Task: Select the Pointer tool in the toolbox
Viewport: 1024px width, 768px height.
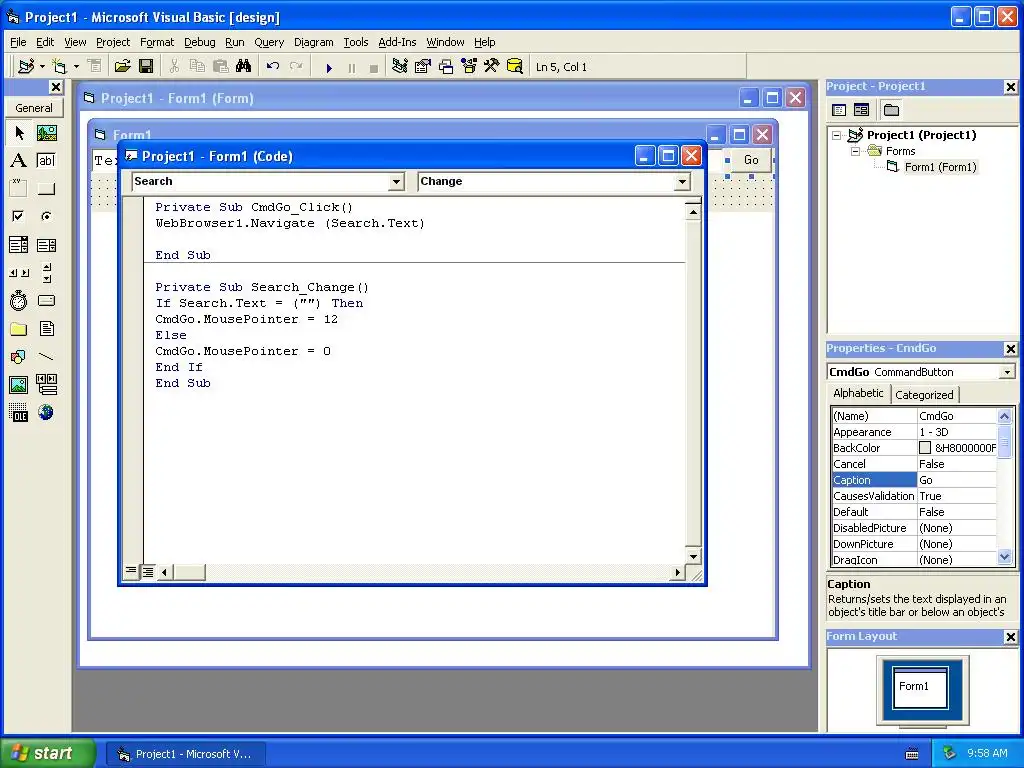Action: coord(19,133)
